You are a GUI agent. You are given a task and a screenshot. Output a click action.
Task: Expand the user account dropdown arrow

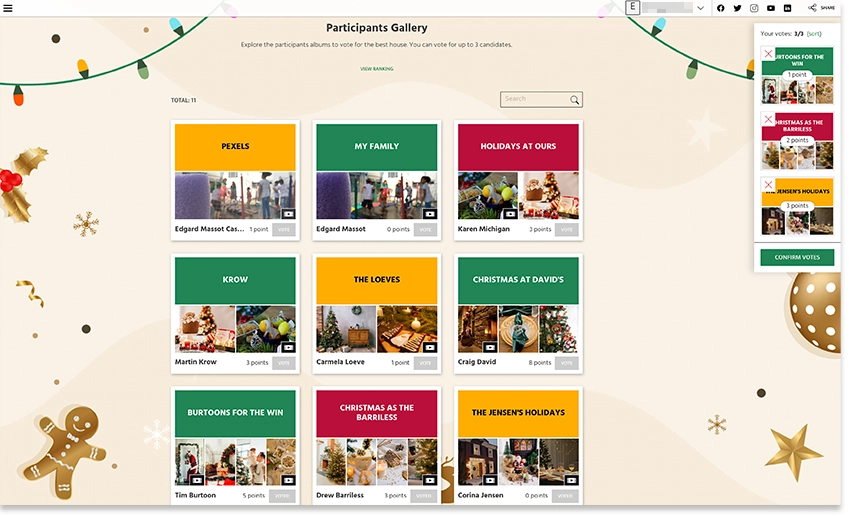pyautogui.click(x=700, y=8)
